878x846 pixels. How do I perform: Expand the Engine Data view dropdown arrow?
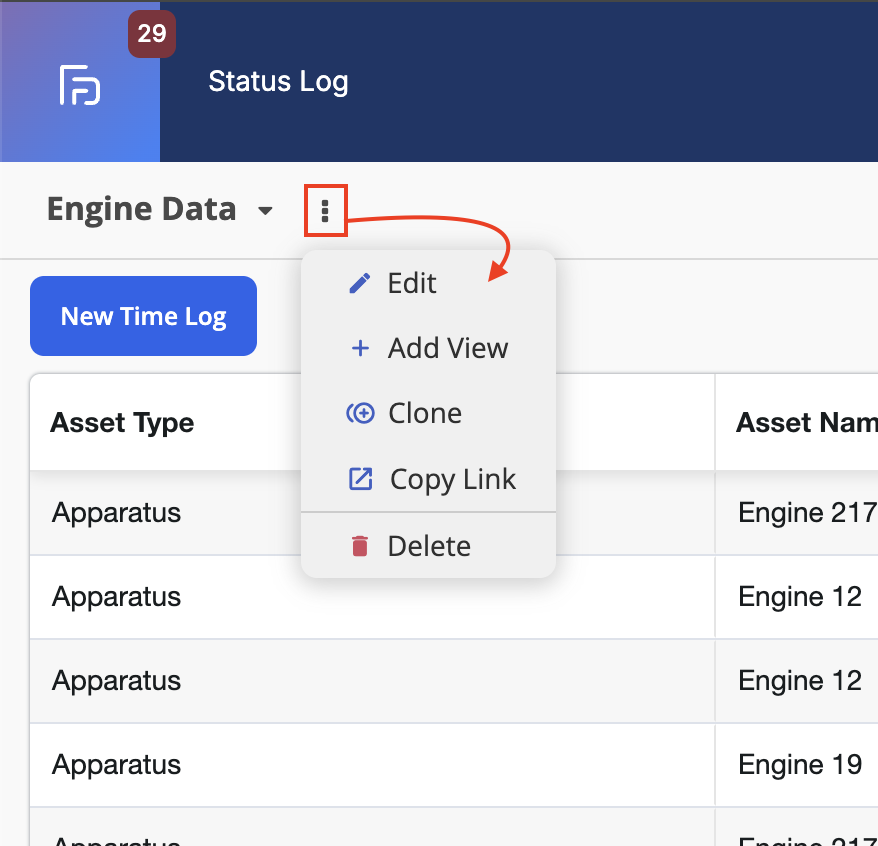(x=265, y=211)
